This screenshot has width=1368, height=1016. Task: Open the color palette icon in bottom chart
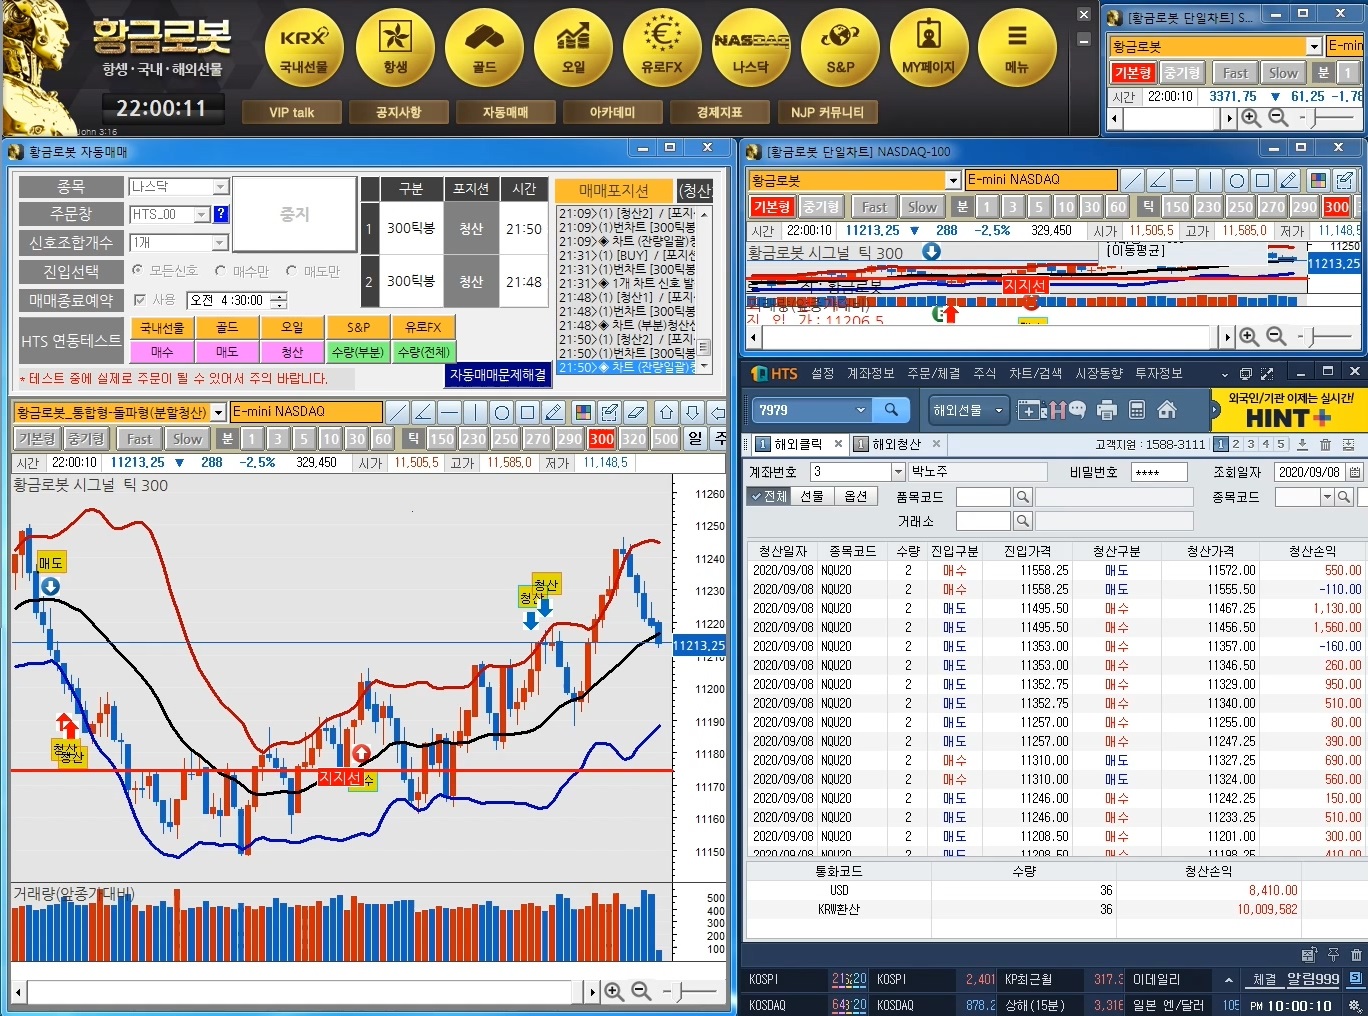click(584, 412)
